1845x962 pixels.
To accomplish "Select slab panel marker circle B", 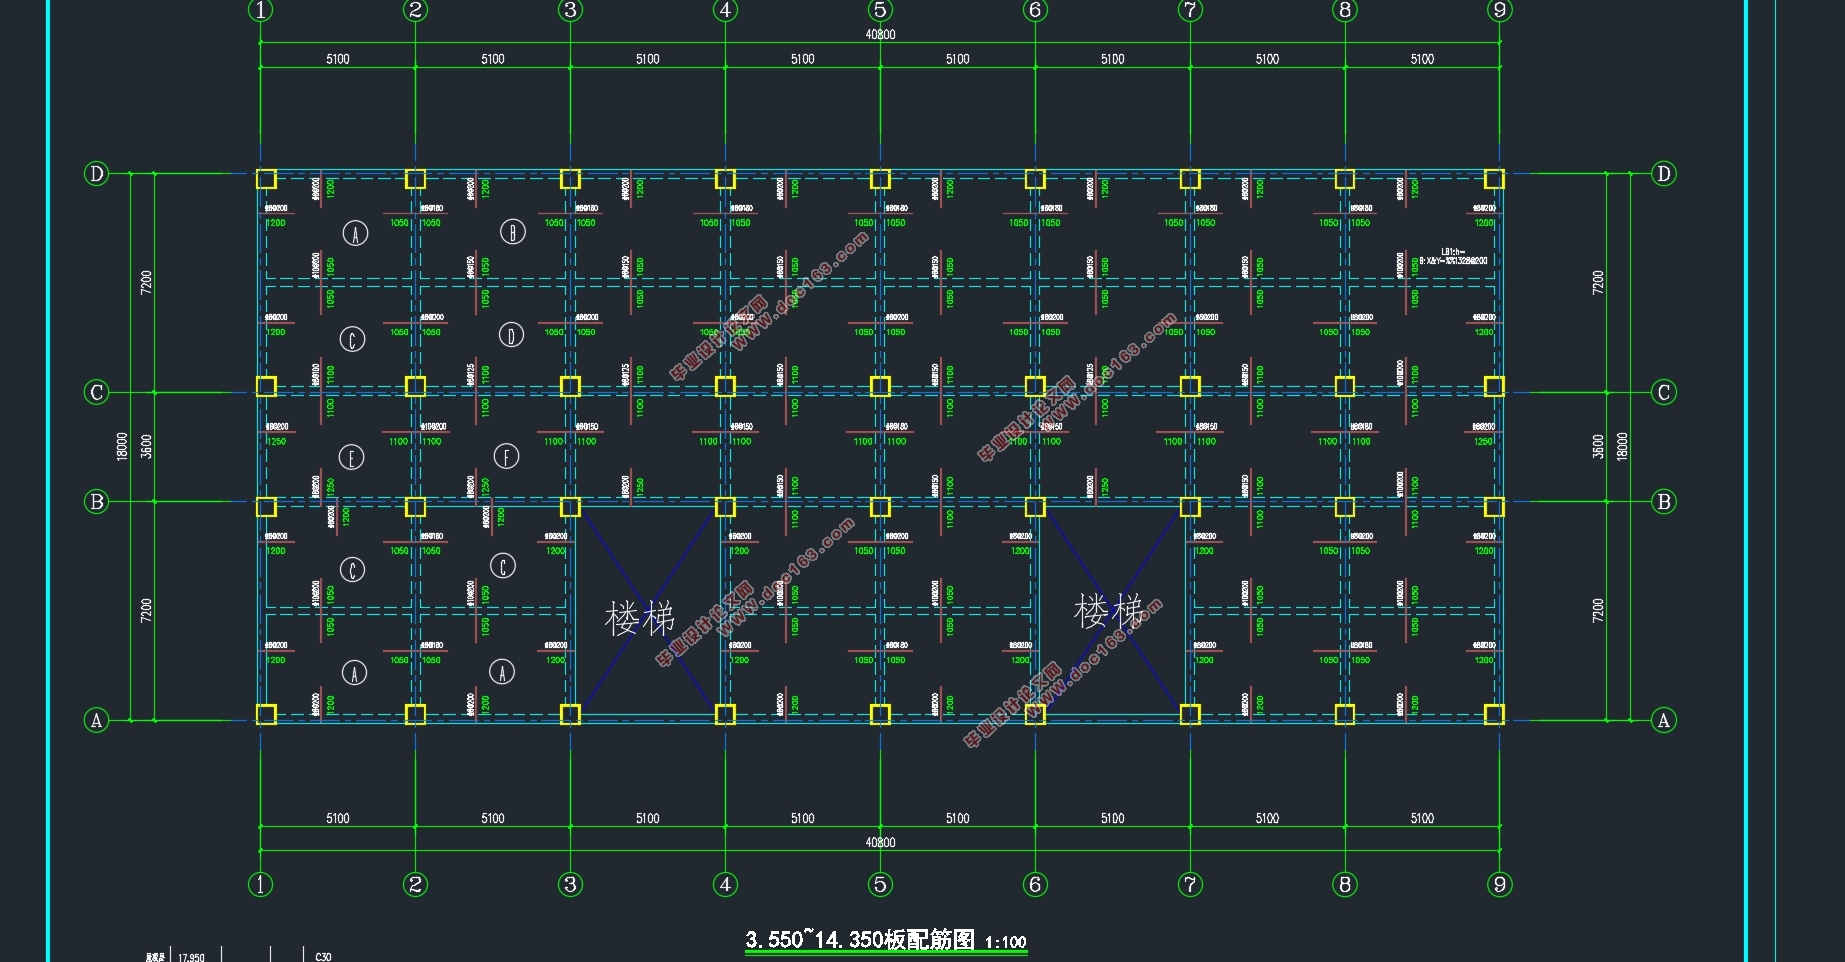I will click(512, 232).
